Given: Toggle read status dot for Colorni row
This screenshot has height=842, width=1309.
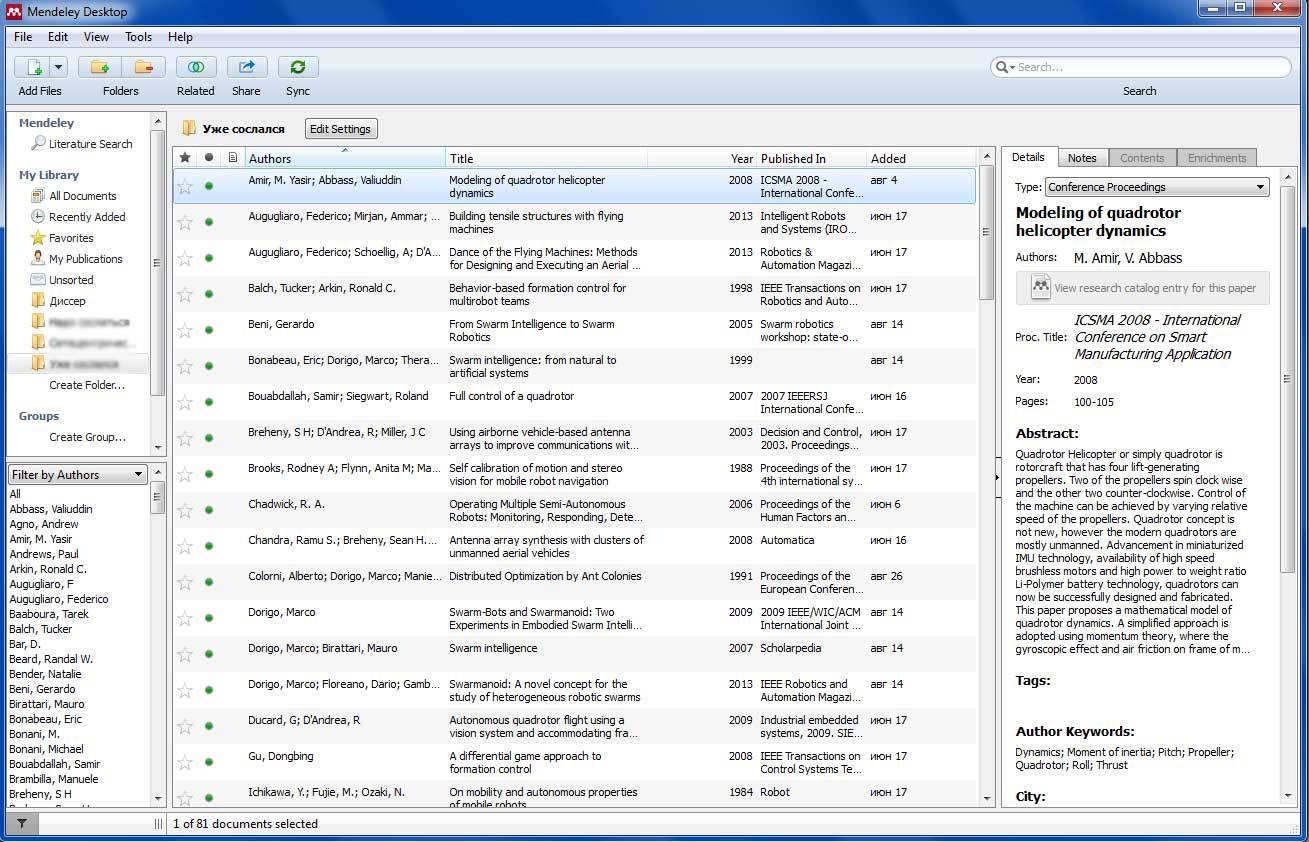Looking at the screenshot, I should (208, 582).
